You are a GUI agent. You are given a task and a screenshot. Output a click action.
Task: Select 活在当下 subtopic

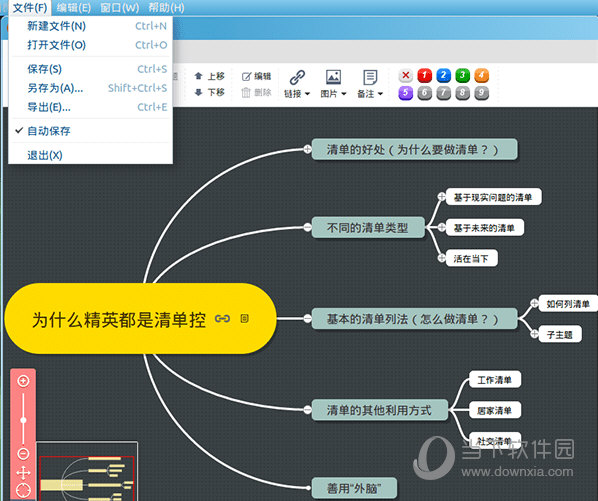point(471,259)
